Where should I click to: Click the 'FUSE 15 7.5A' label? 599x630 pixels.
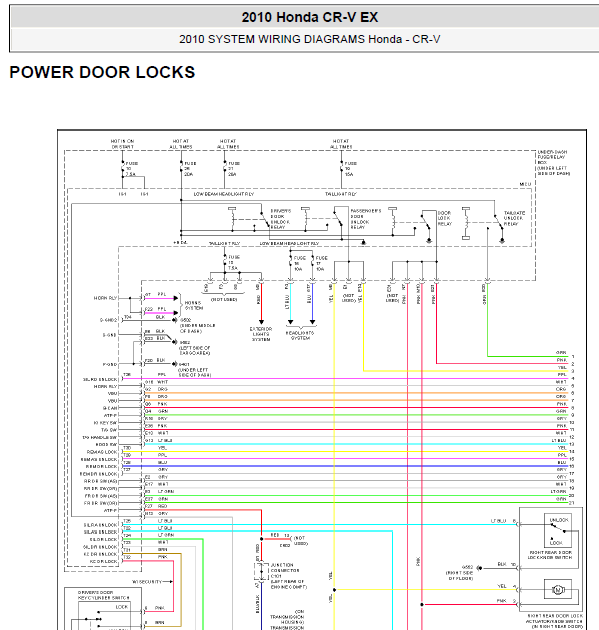[233, 262]
